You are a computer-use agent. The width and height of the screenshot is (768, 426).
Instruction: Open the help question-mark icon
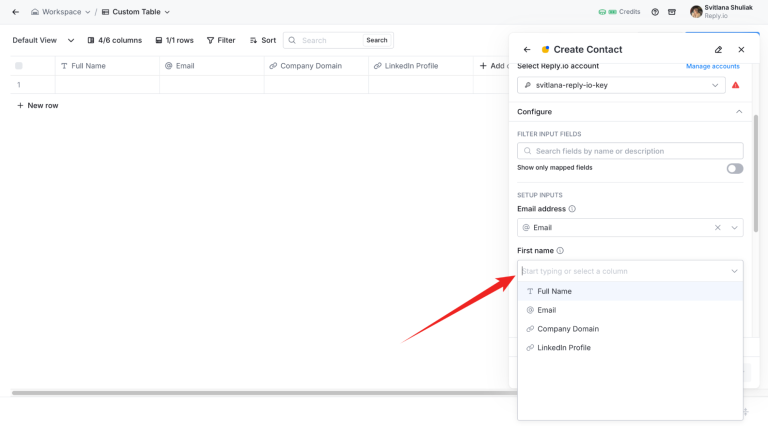[x=655, y=12]
